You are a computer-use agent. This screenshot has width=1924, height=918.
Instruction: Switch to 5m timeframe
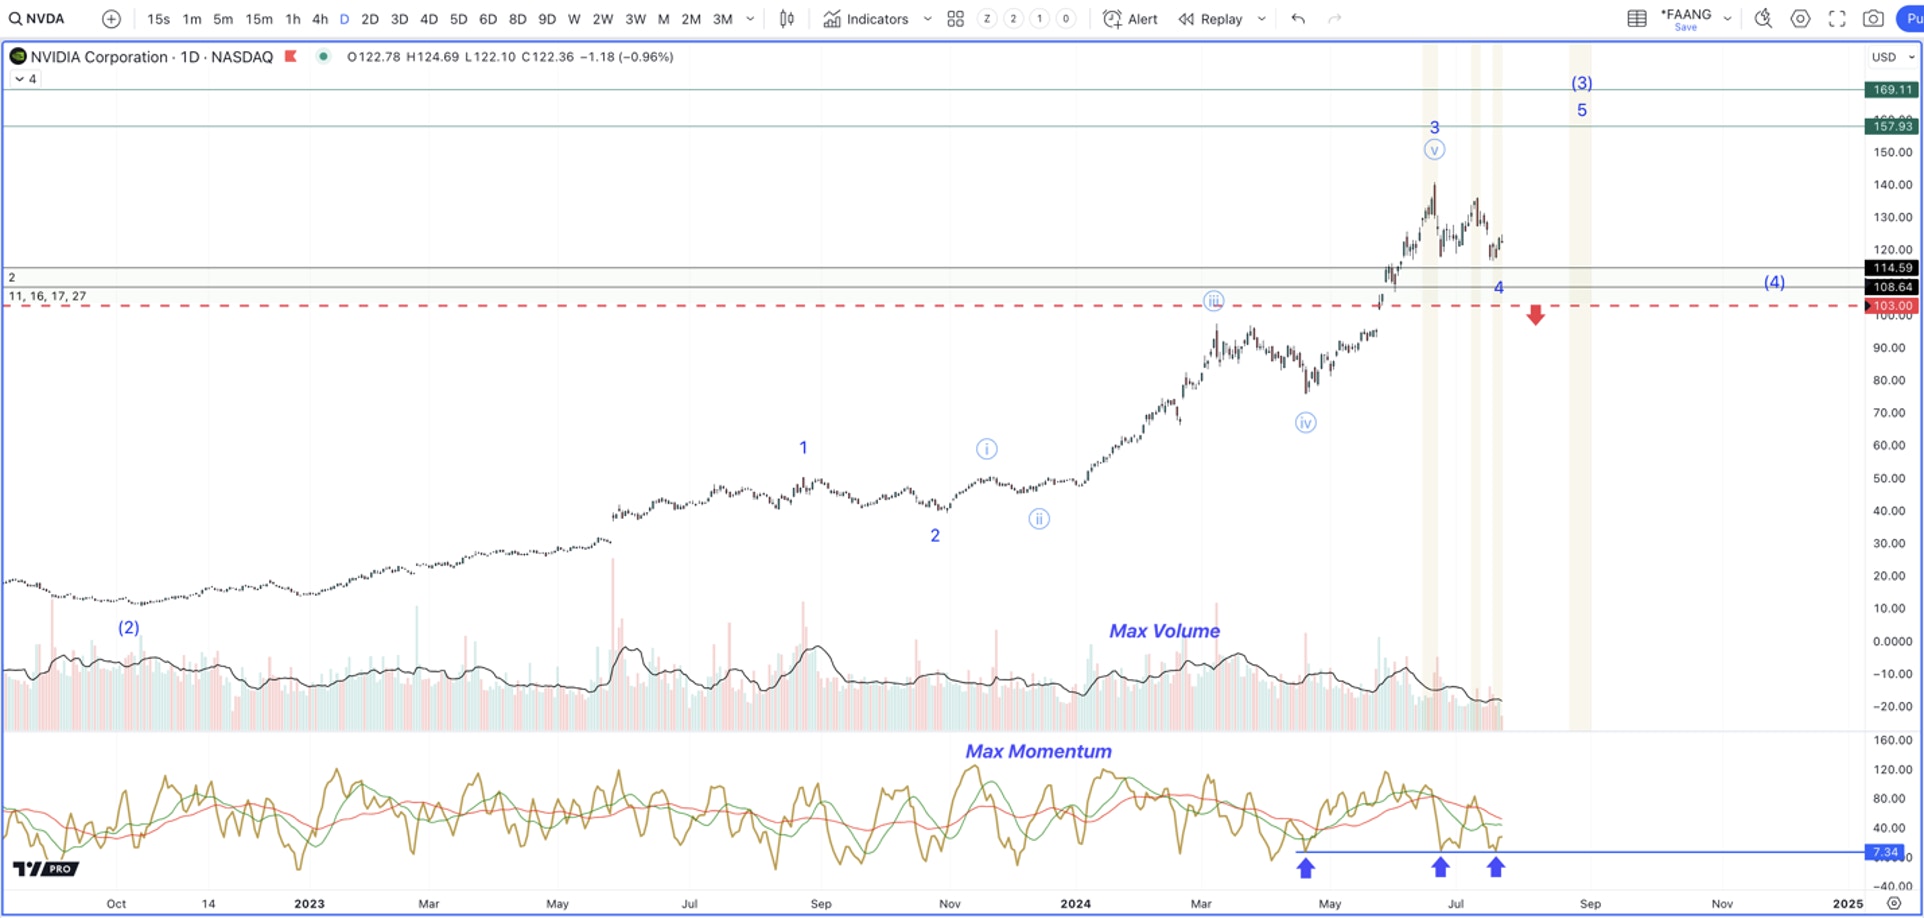pyautogui.click(x=223, y=19)
